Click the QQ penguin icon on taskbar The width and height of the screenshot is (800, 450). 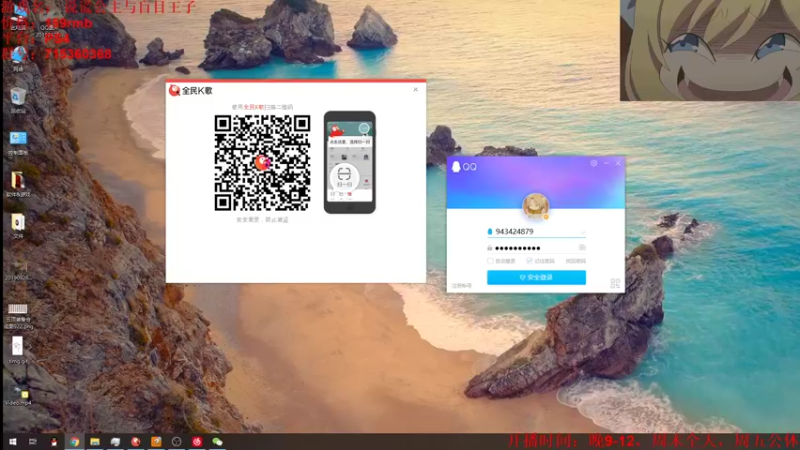(54, 442)
